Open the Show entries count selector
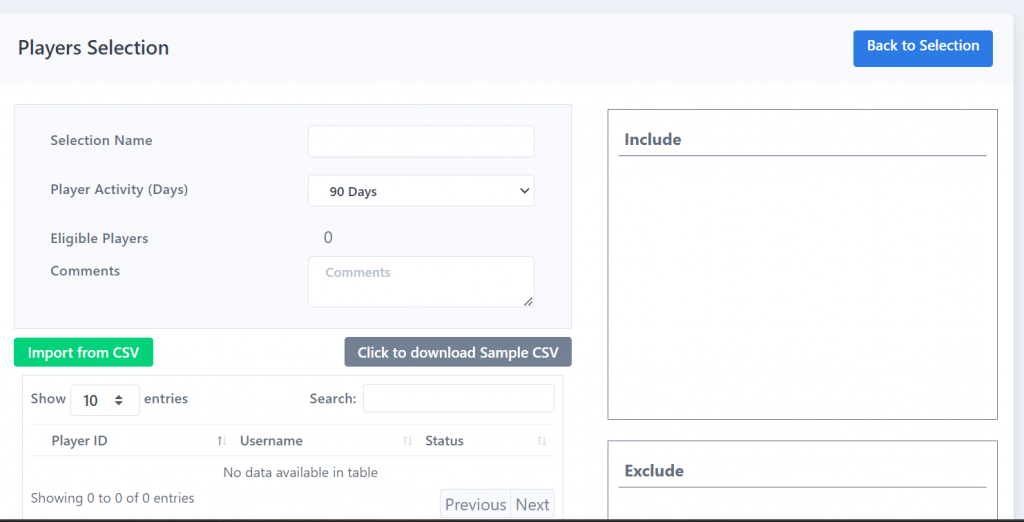The image size is (1024, 522). coord(104,400)
